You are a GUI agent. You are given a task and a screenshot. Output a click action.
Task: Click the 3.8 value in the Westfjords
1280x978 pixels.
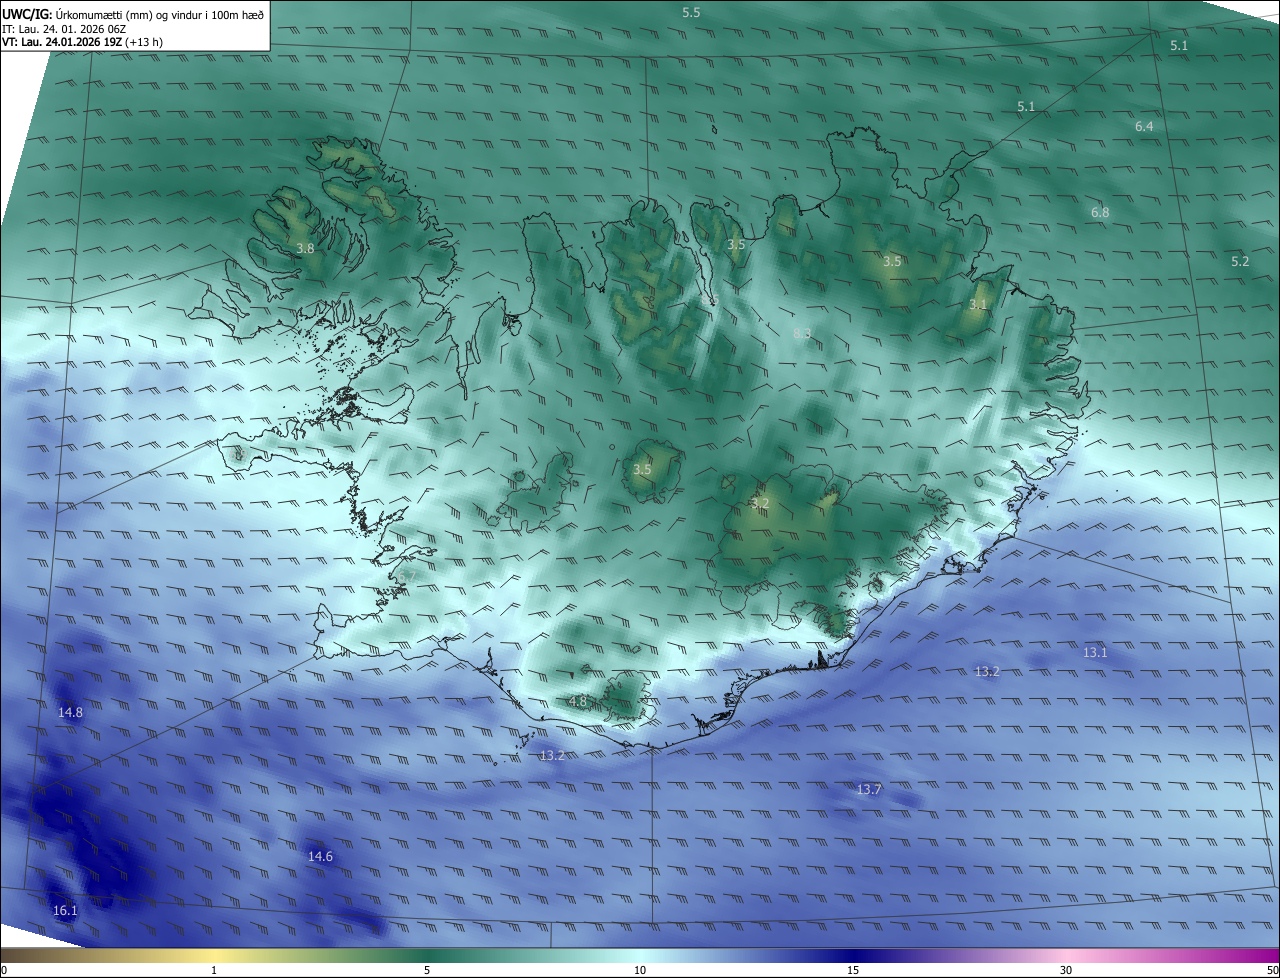point(305,248)
